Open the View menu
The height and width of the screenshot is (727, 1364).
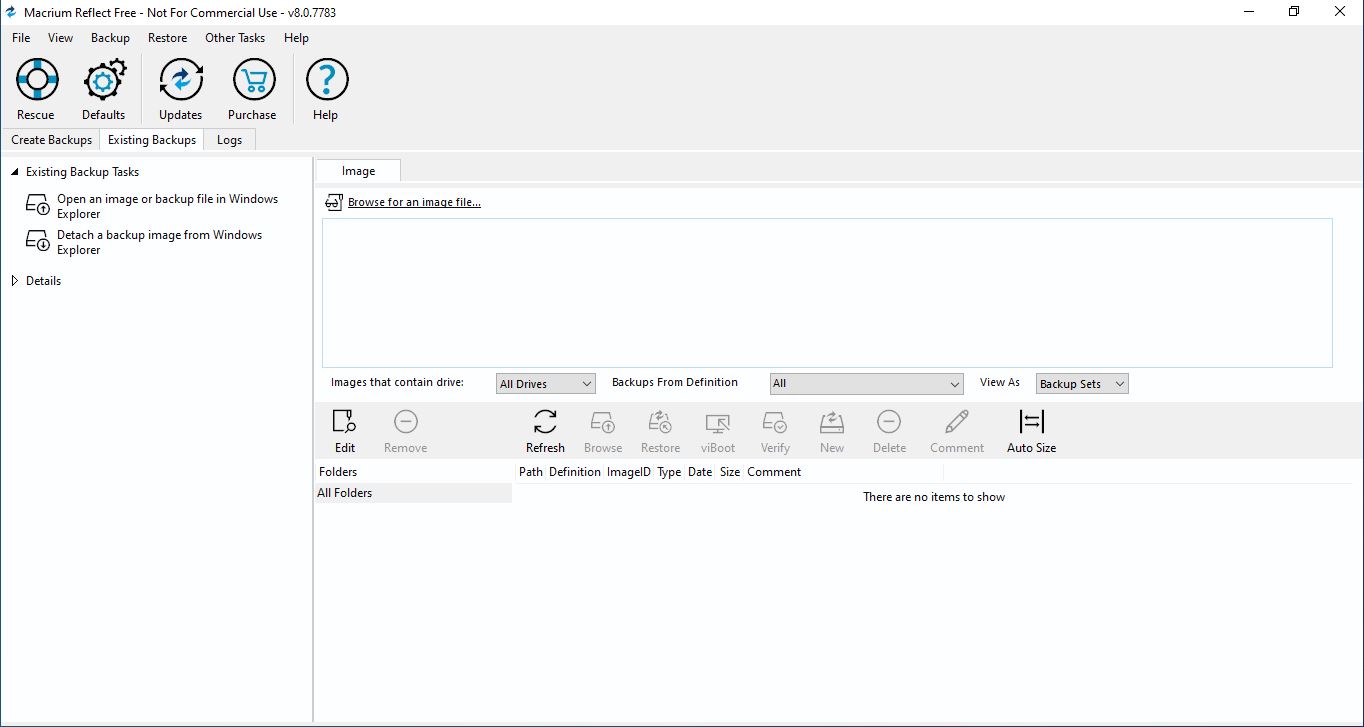(61, 38)
